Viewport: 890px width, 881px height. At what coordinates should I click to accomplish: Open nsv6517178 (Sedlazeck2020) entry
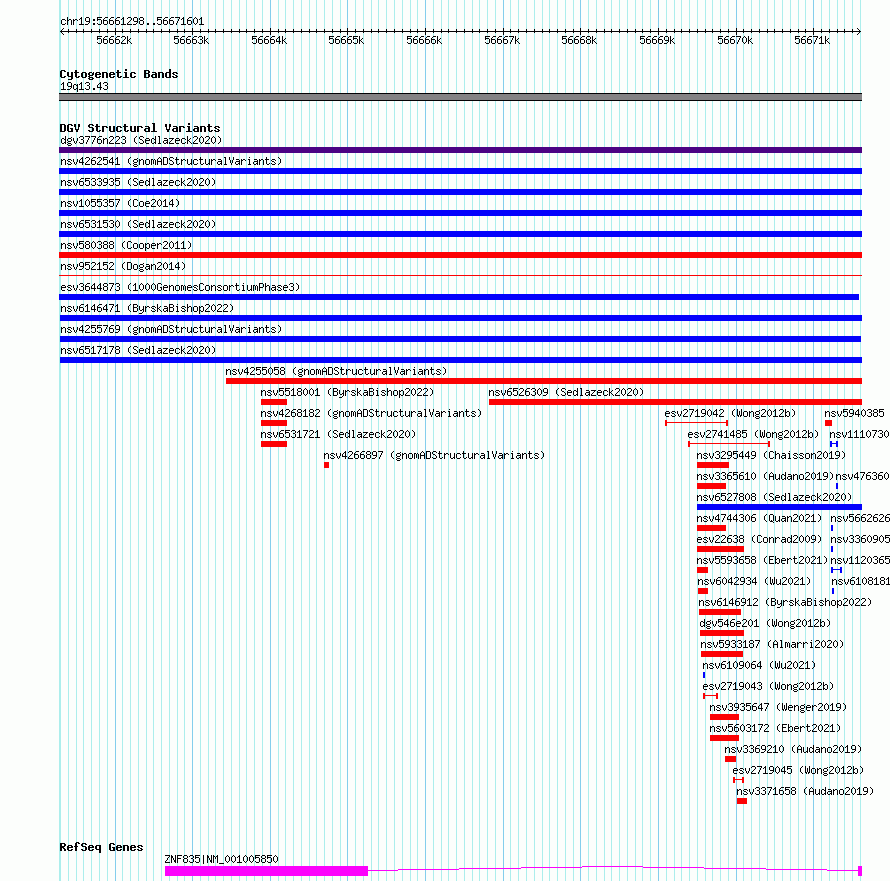[x=138, y=350]
